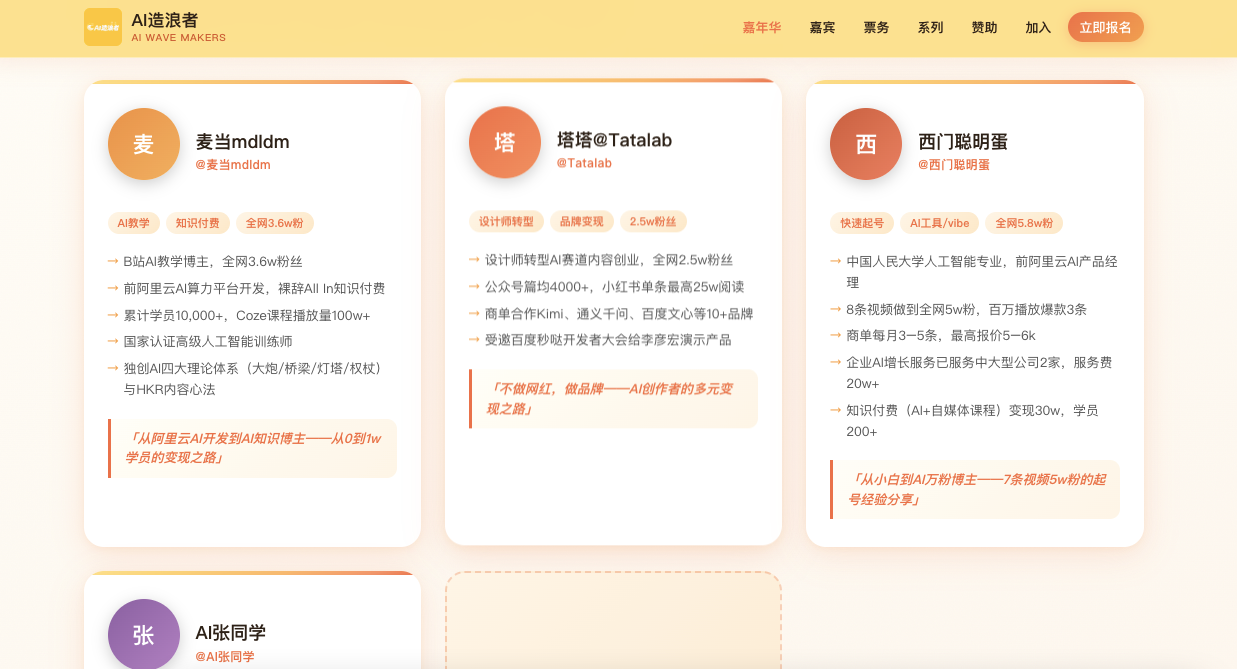1237x669 pixels.
Task: Open the 嘉年华 nav item
Action: pyautogui.click(x=762, y=27)
